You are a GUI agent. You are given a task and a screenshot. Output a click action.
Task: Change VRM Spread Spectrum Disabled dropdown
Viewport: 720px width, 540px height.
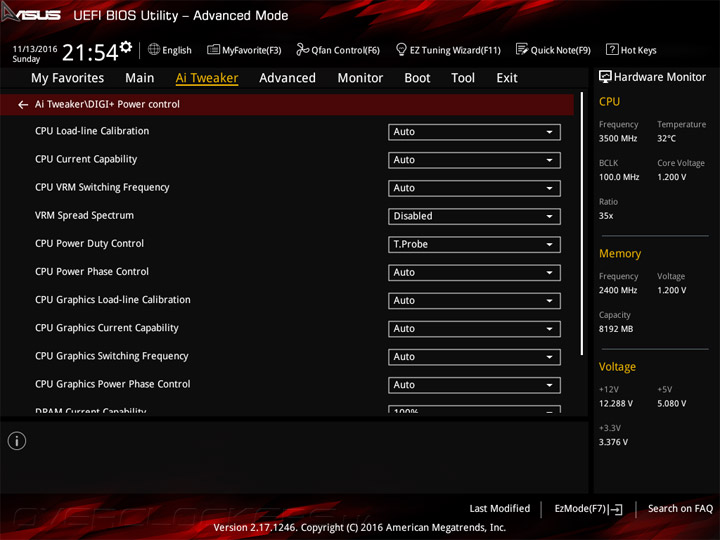pyautogui.click(x=474, y=216)
